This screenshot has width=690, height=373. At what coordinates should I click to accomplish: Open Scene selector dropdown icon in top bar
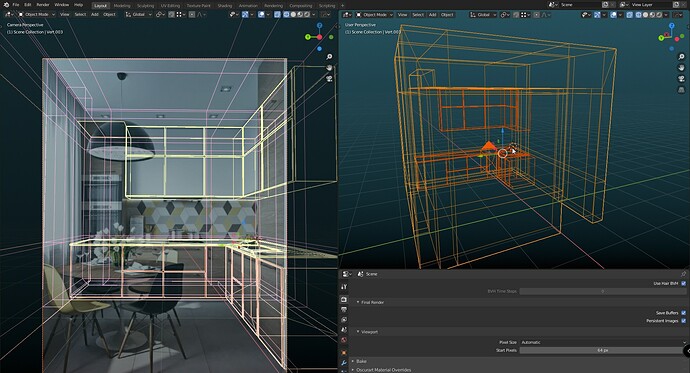tap(554, 4)
